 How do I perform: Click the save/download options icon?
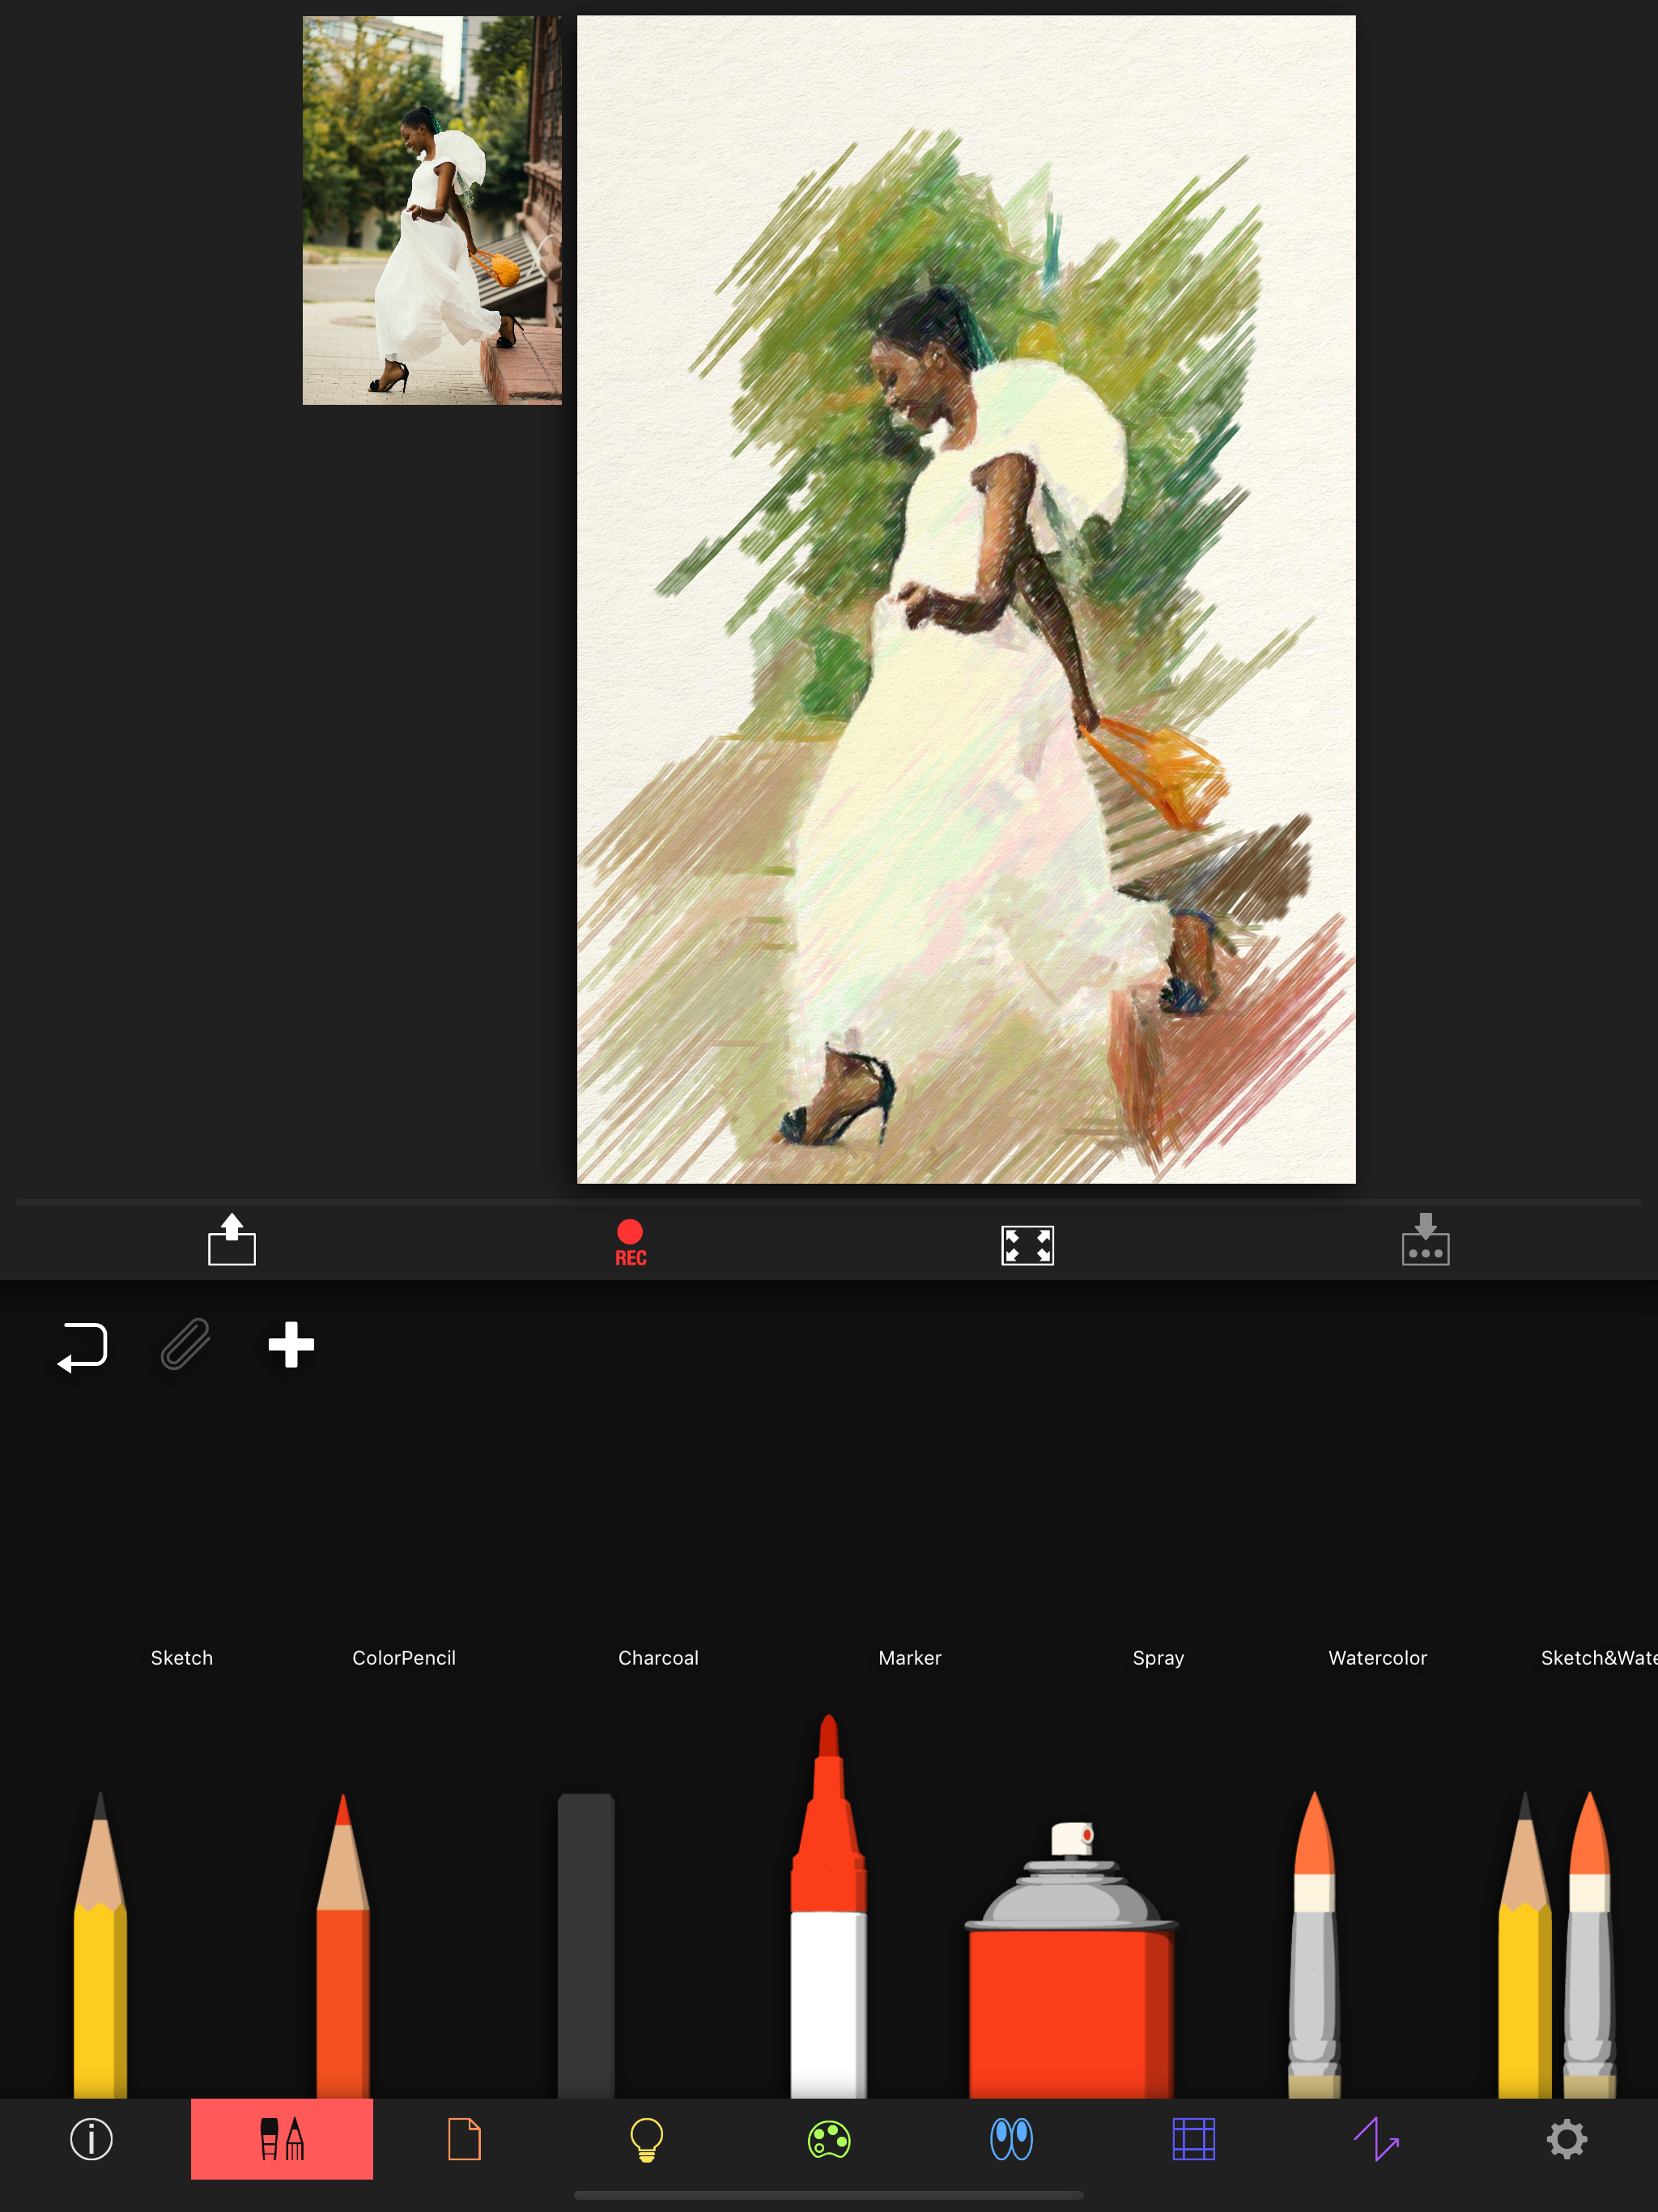coord(1425,1240)
